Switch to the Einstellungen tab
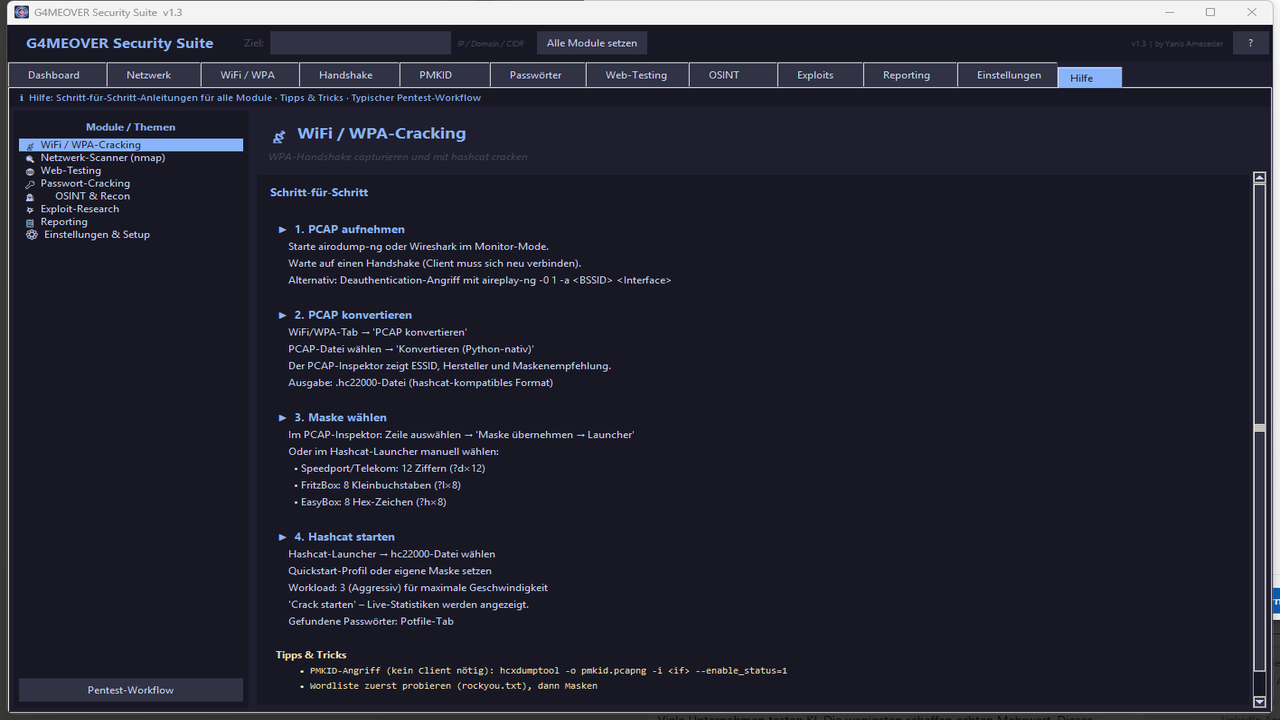 click(x=1009, y=75)
